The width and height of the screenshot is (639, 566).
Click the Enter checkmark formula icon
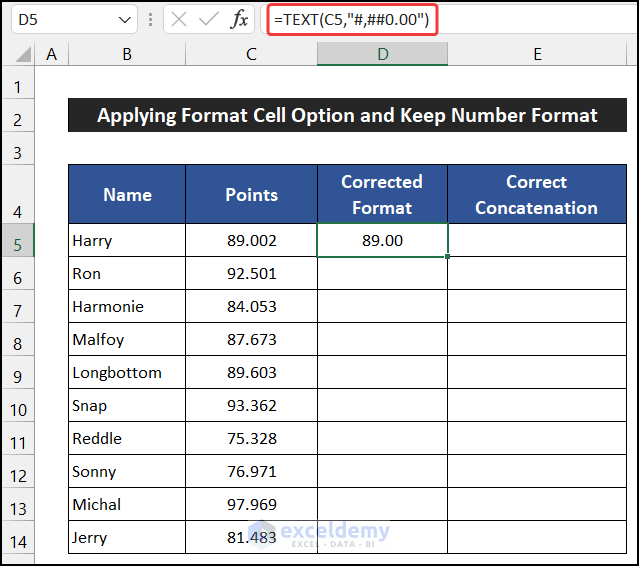point(208,20)
